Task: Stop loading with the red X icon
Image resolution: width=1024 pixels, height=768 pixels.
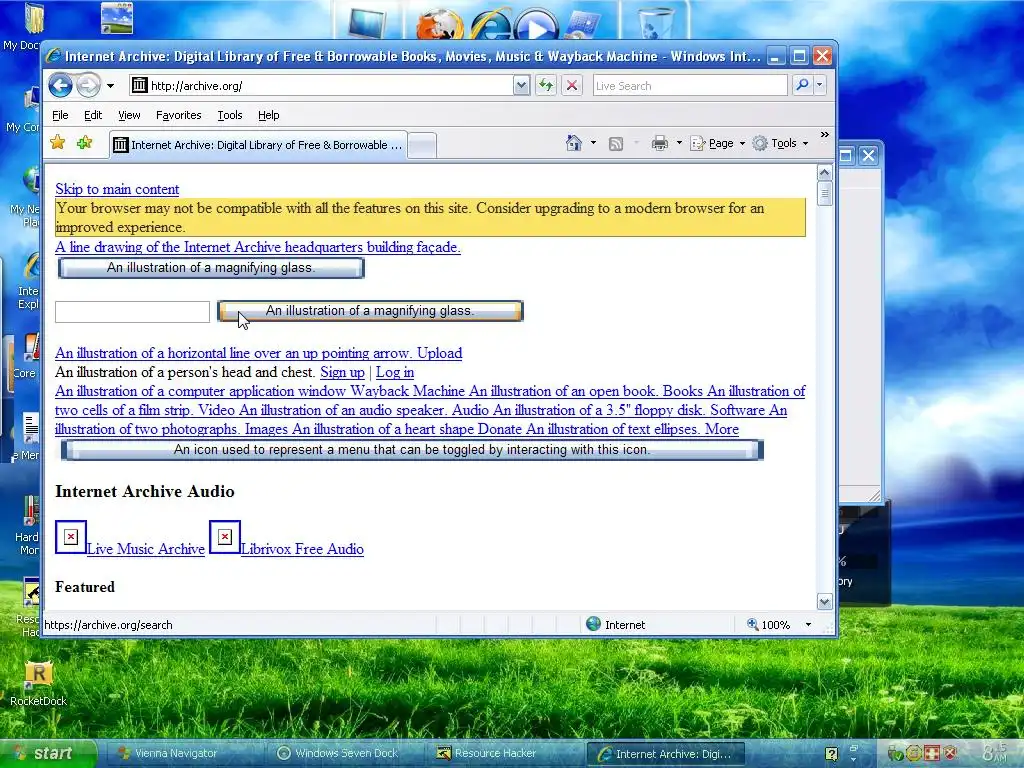Action: [x=572, y=86]
